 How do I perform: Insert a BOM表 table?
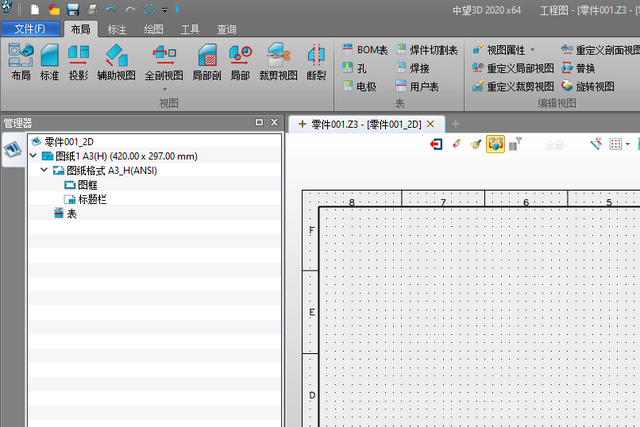pos(364,49)
